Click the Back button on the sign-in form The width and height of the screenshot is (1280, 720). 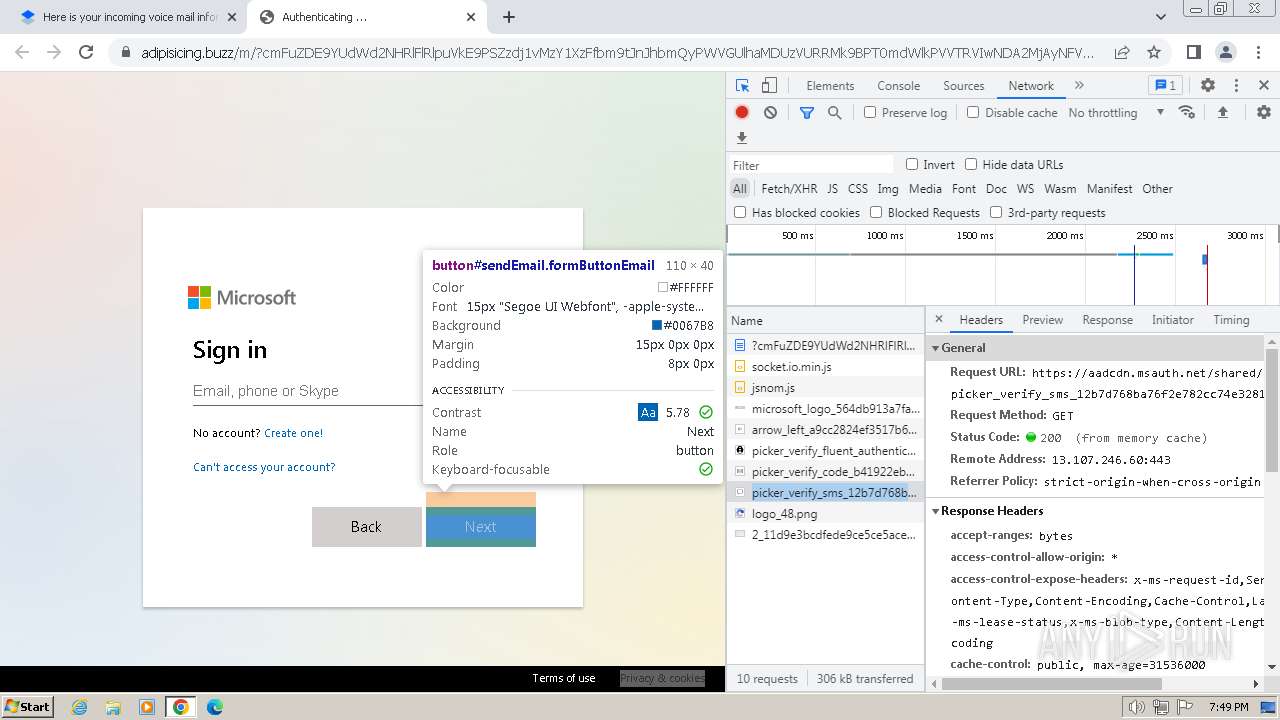(x=366, y=527)
